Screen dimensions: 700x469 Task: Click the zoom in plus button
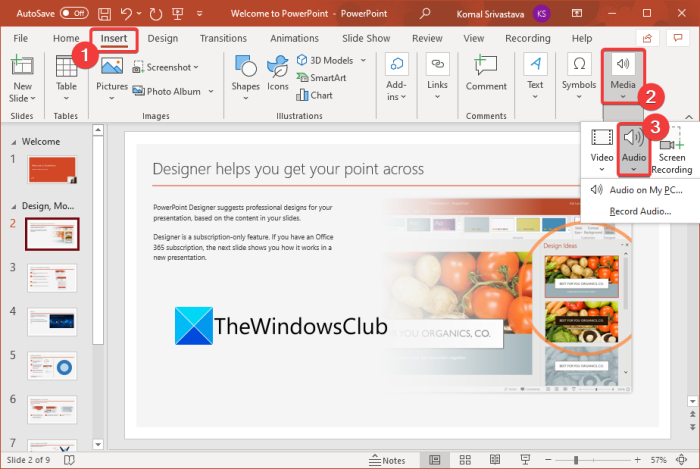click(x=638, y=460)
